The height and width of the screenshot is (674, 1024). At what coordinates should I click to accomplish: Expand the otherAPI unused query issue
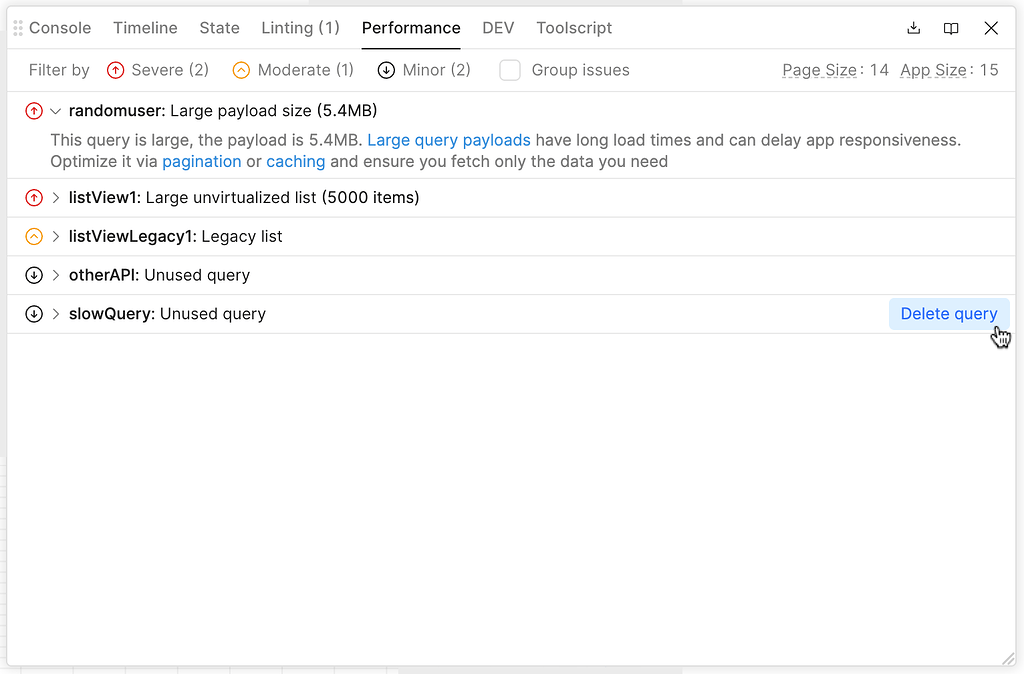(55, 275)
